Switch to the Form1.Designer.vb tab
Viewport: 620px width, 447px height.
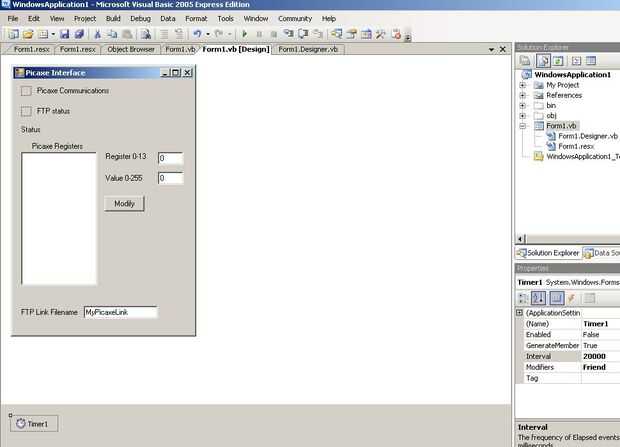308,49
